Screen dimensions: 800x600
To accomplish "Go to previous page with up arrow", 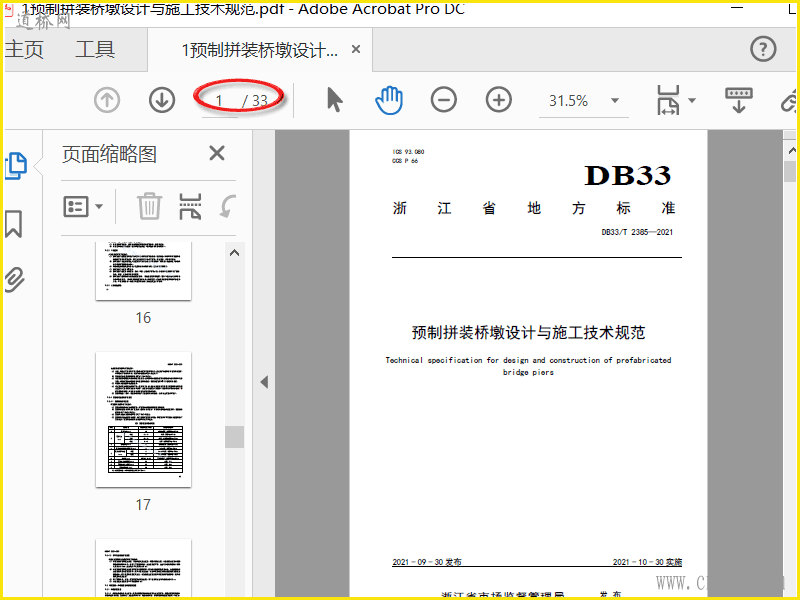I will coord(107,100).
